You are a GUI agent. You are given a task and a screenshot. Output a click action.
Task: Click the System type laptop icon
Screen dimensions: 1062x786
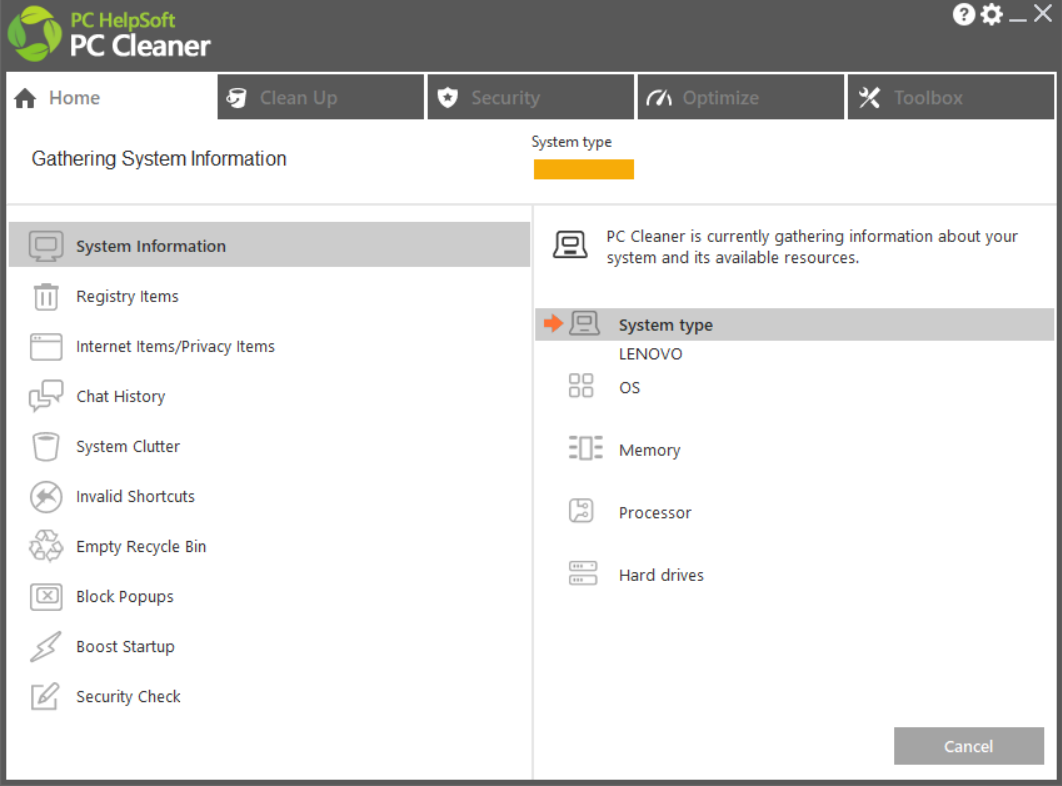click(584, 324)
